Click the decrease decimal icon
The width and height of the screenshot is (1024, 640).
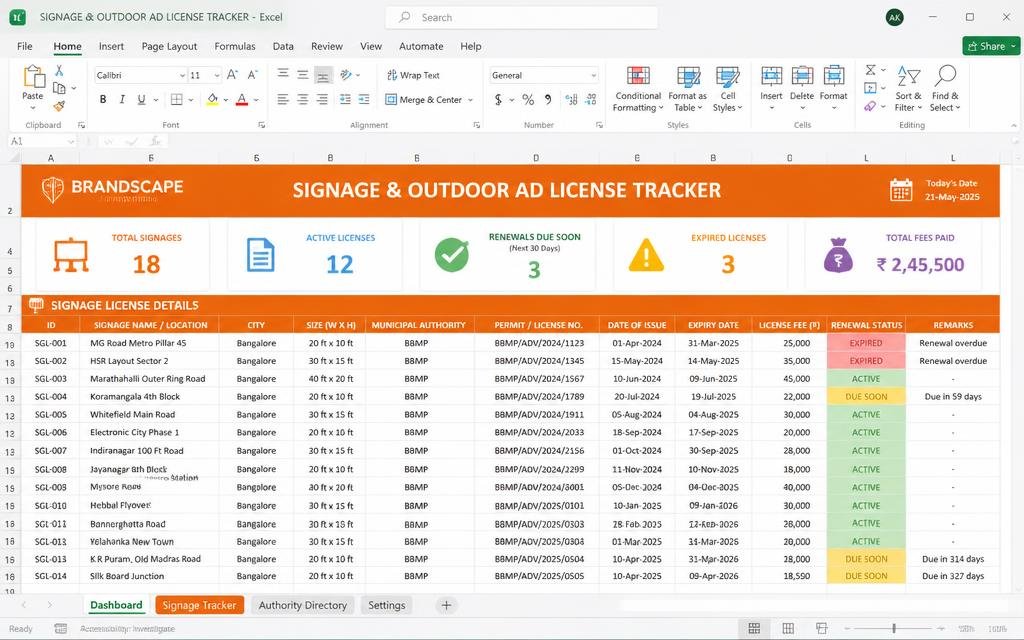[591, 99]
